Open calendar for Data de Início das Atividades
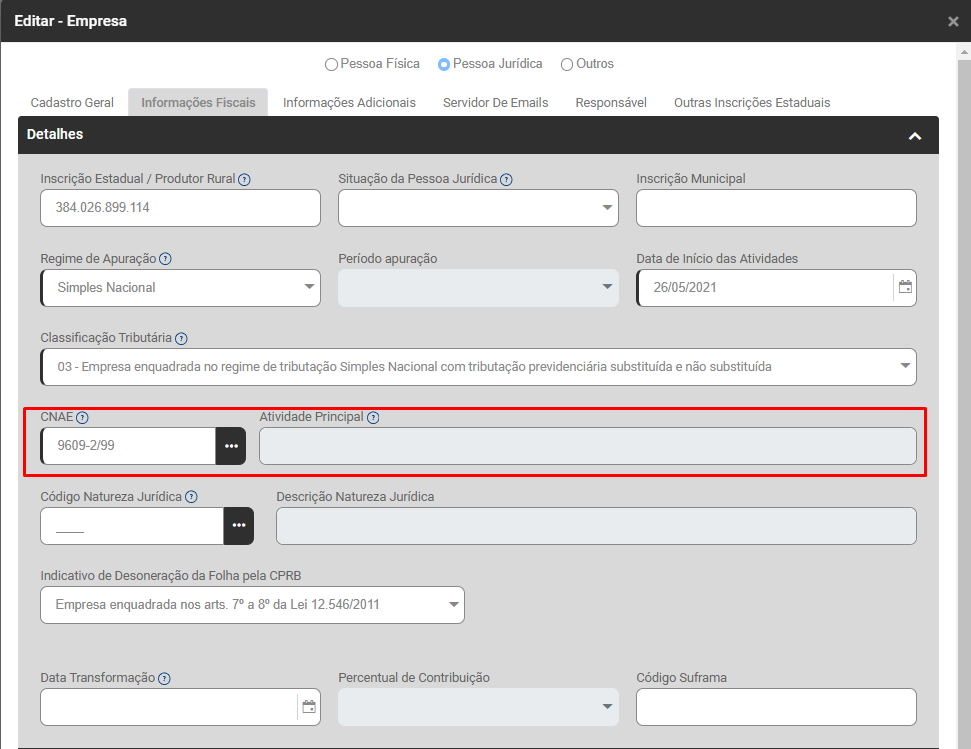971x749 pixels. tap(905, 287)
